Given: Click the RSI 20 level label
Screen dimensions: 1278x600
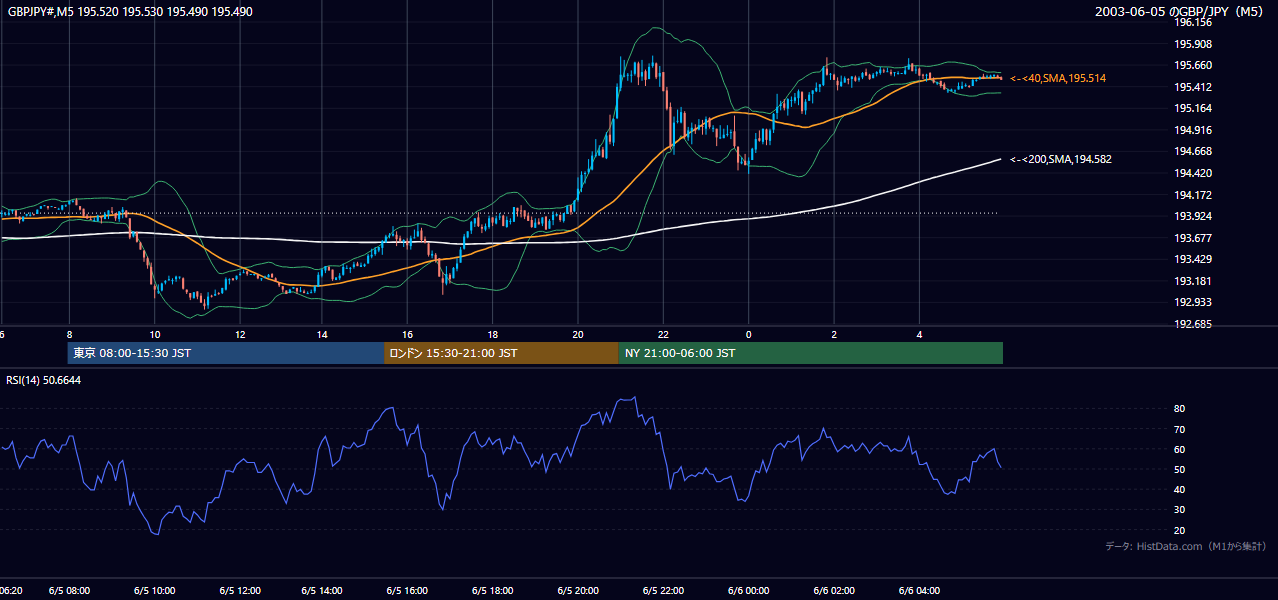Looking at the screenshot, I should click(1179, 530).
